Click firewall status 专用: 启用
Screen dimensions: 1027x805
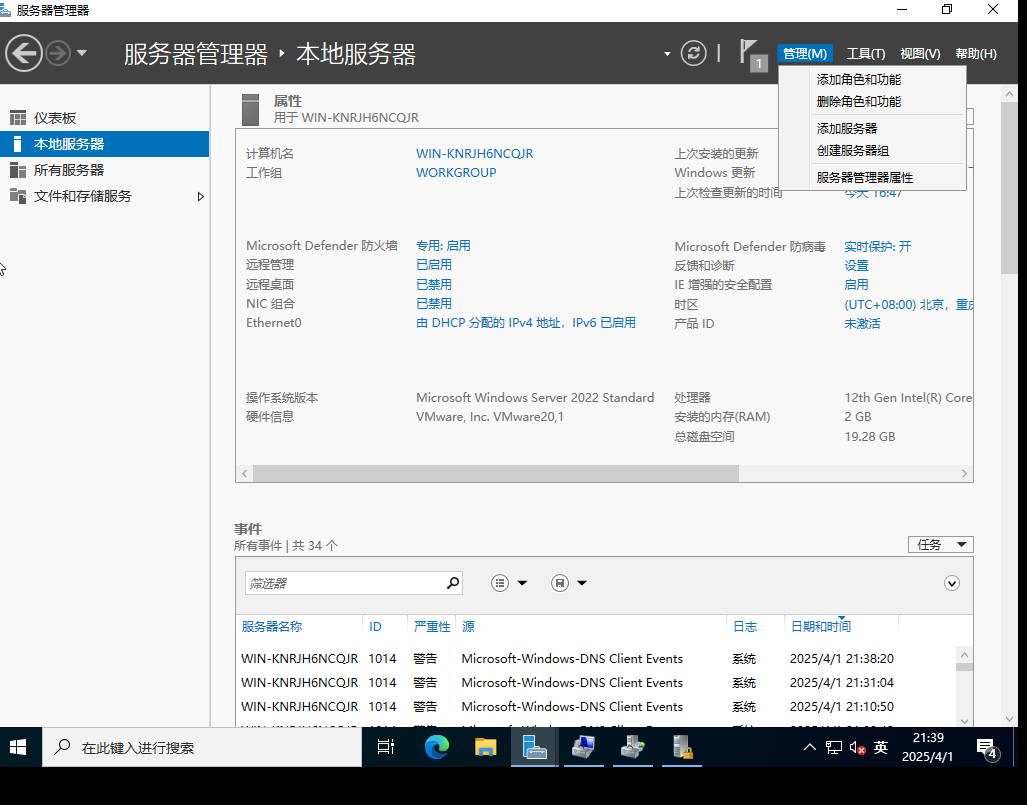[x=443, y=246]
